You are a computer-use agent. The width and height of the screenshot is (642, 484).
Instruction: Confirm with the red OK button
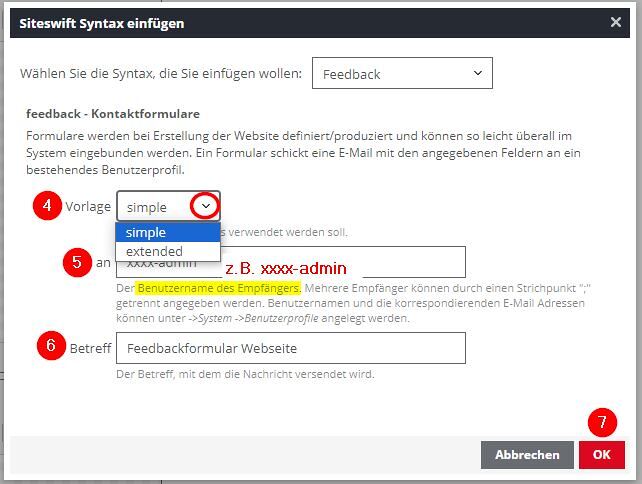click(x=601, y=454)
